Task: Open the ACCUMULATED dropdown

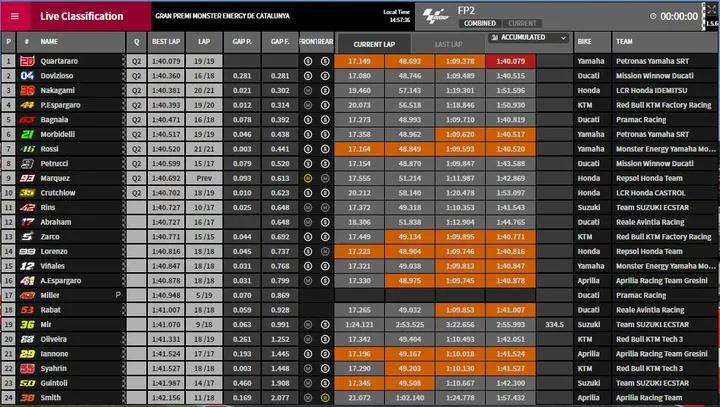Action: pyautogui.click(x=529, y=38)
